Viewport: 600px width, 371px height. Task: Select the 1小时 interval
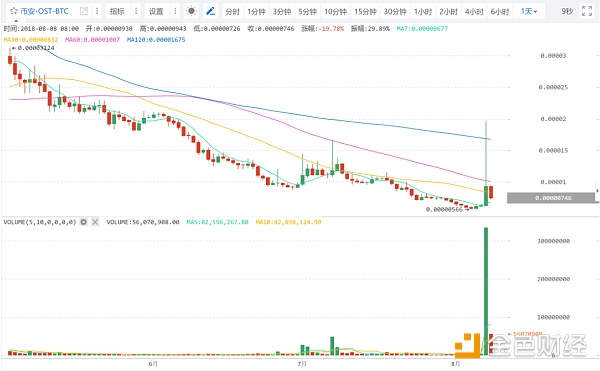(423, 11)
